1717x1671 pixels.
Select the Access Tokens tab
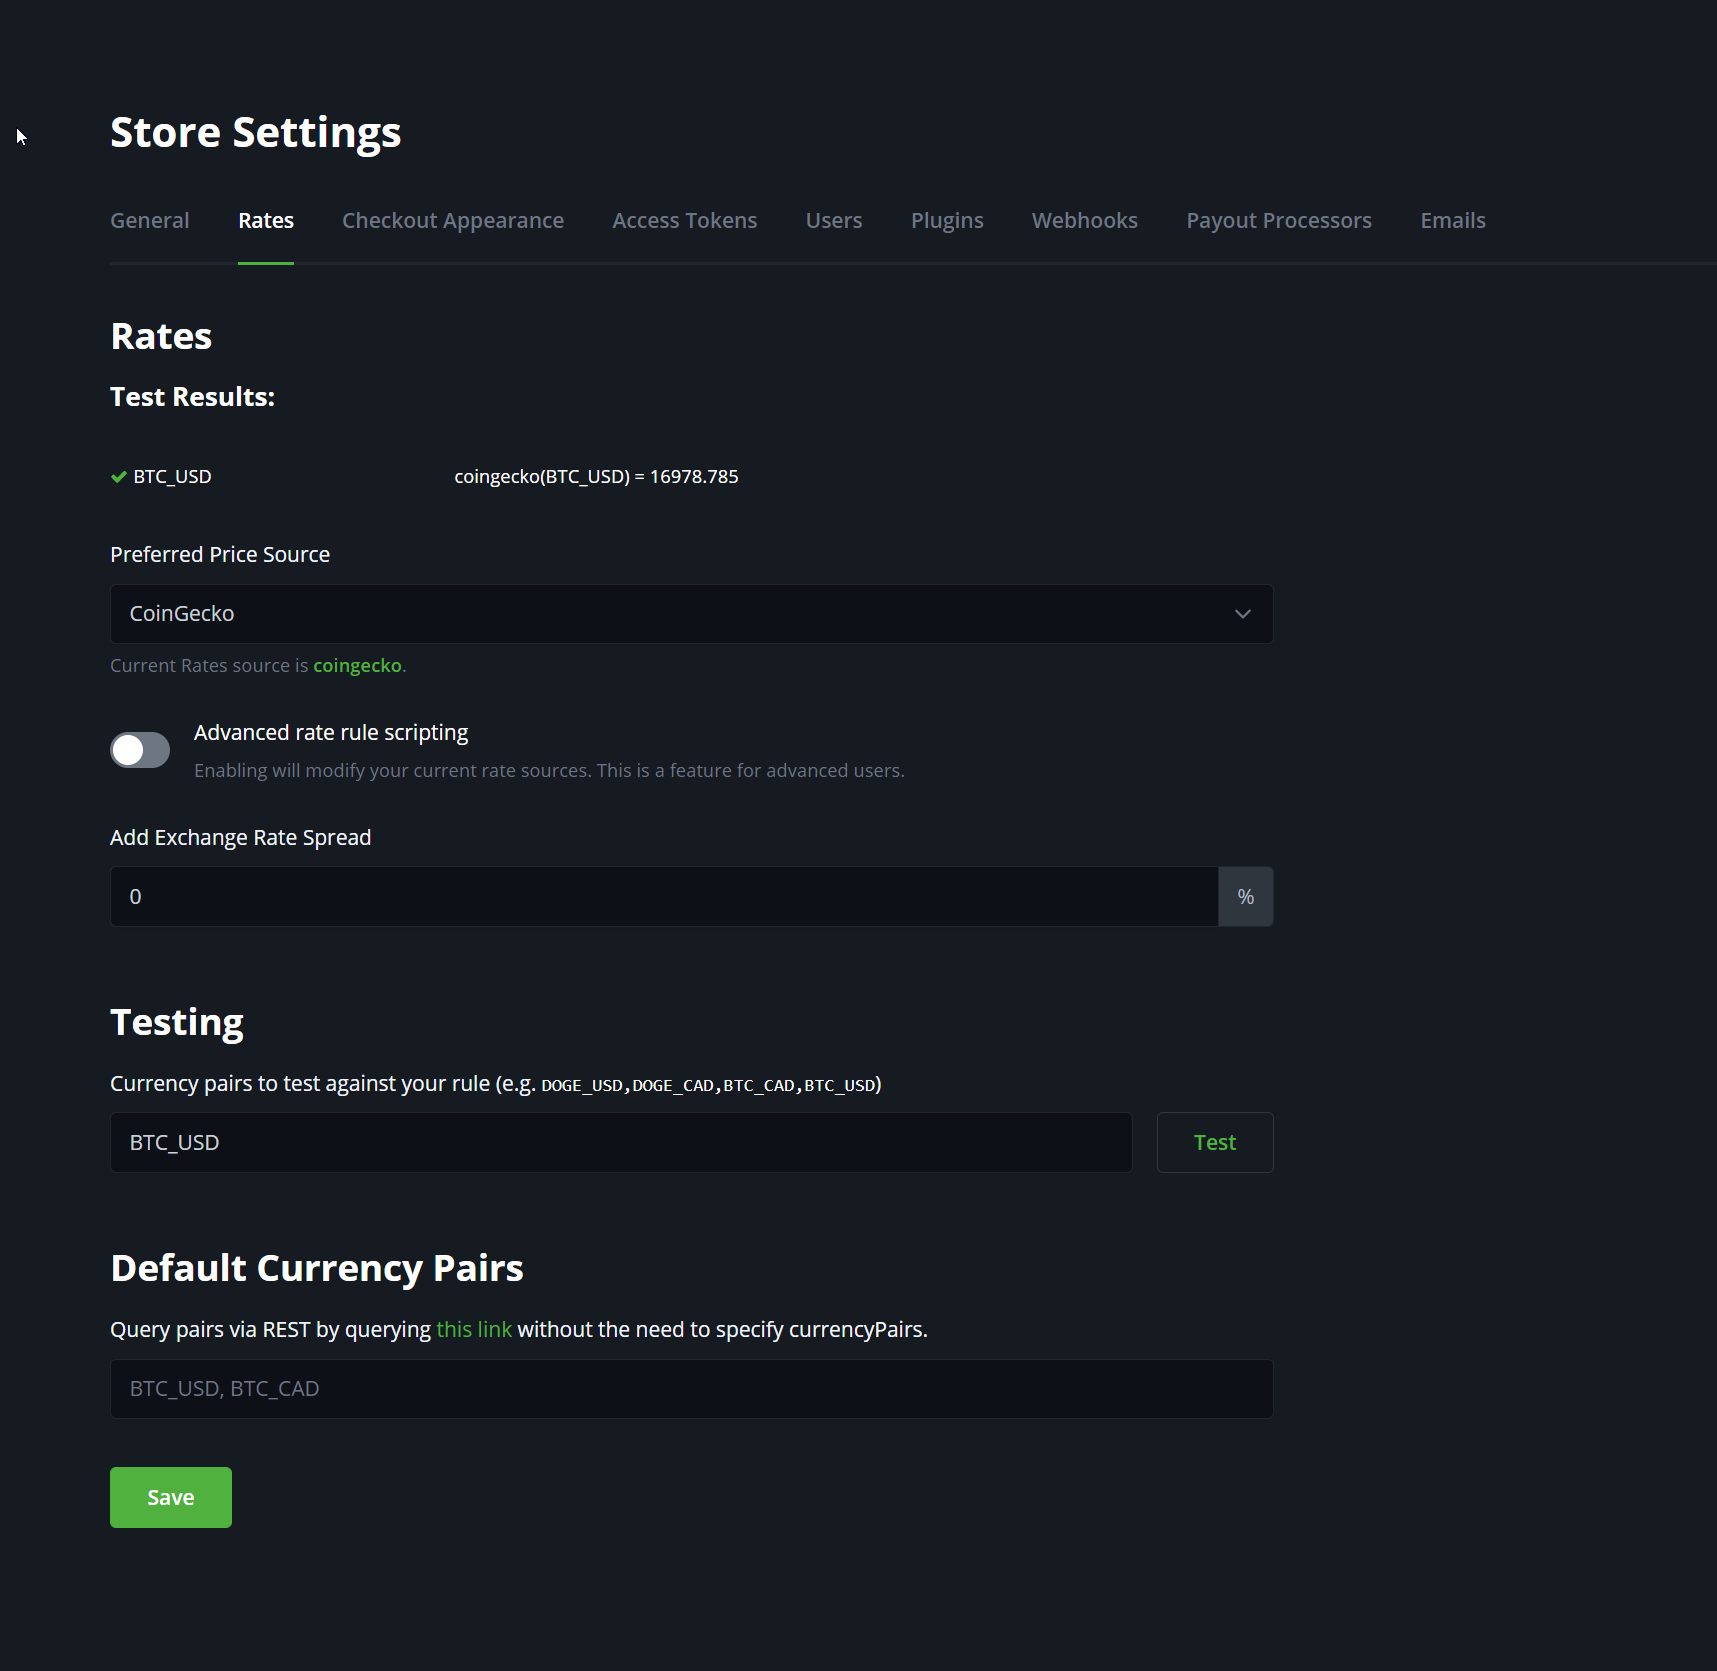point(684,220)
